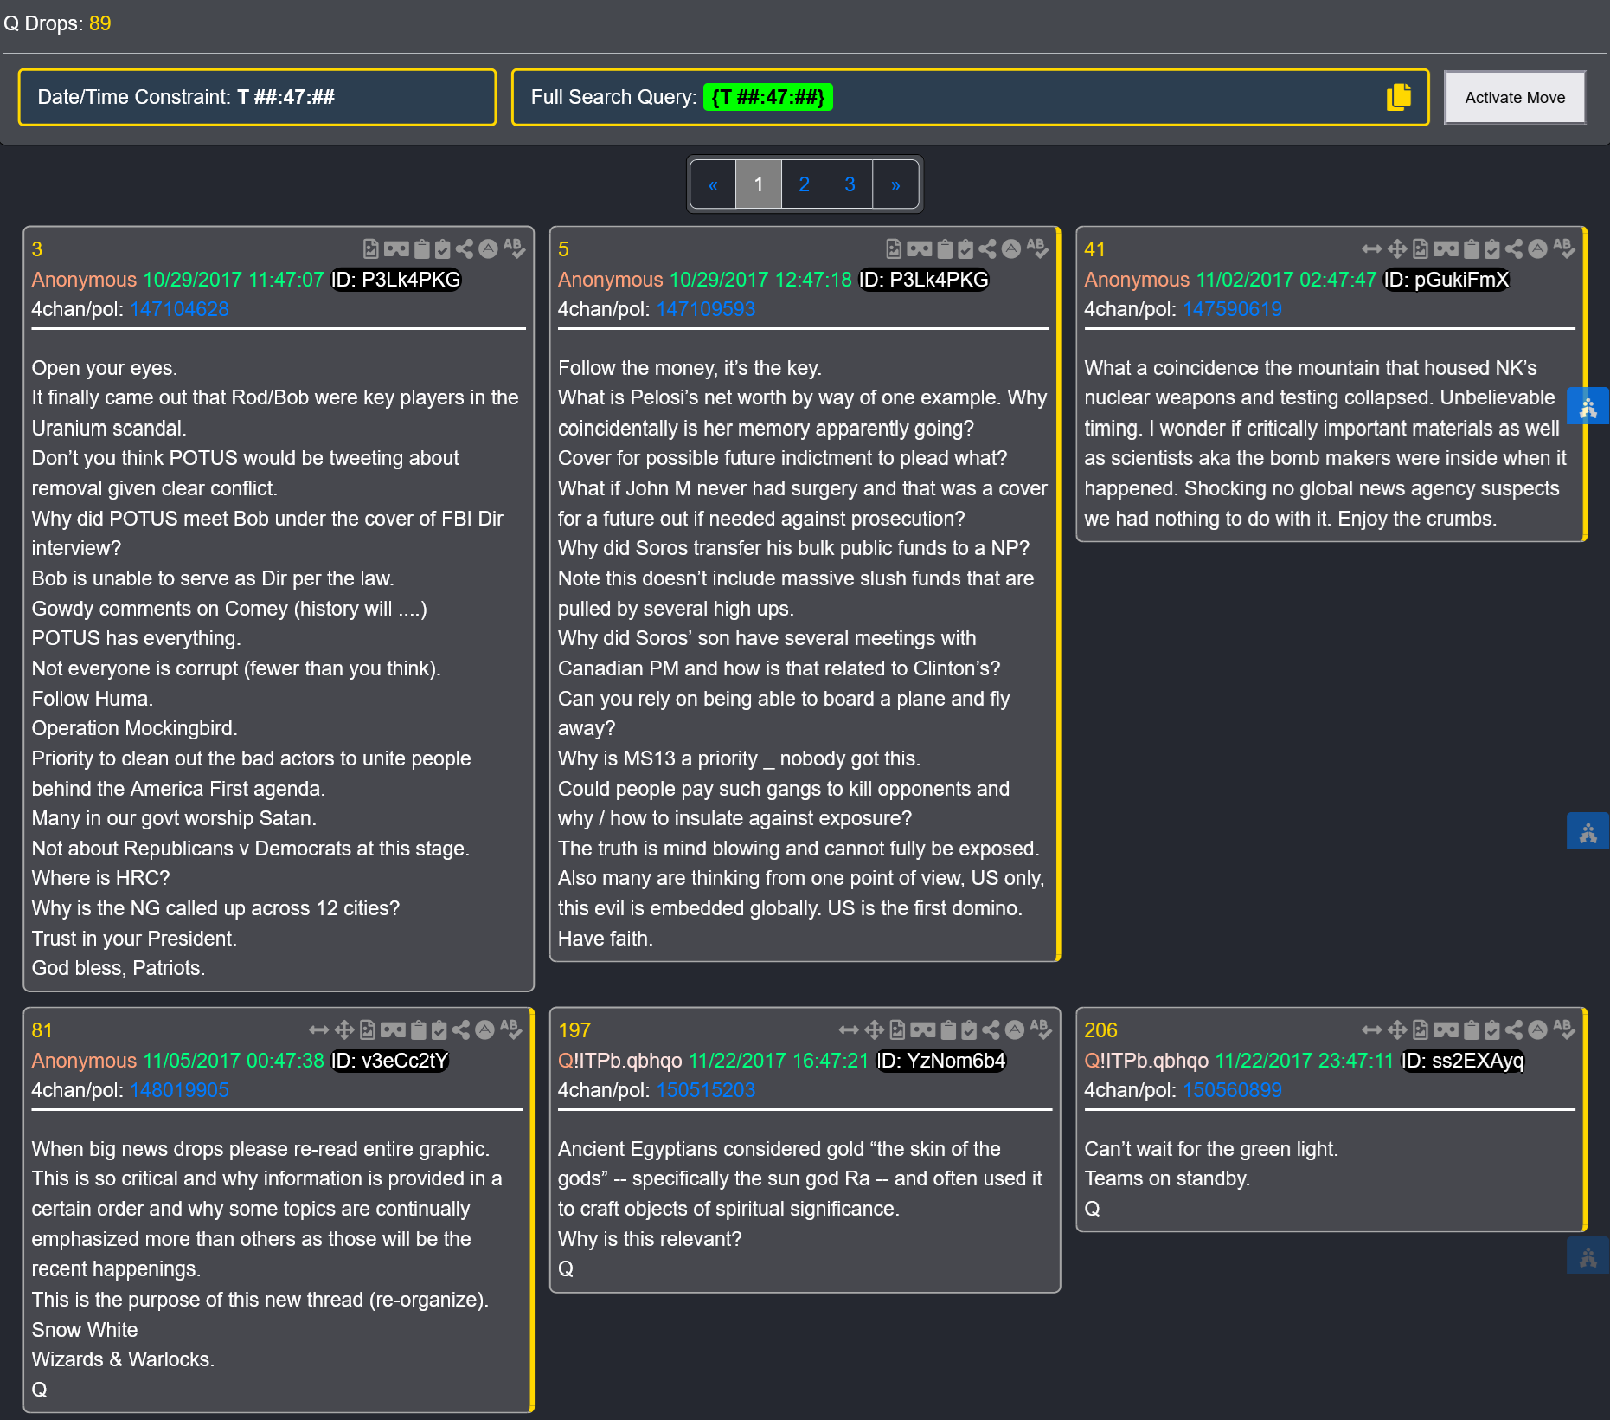The height and width of the screenshot is (1420, 1610).
Task: Click share icon on drop 3
Action: point(464,249)
